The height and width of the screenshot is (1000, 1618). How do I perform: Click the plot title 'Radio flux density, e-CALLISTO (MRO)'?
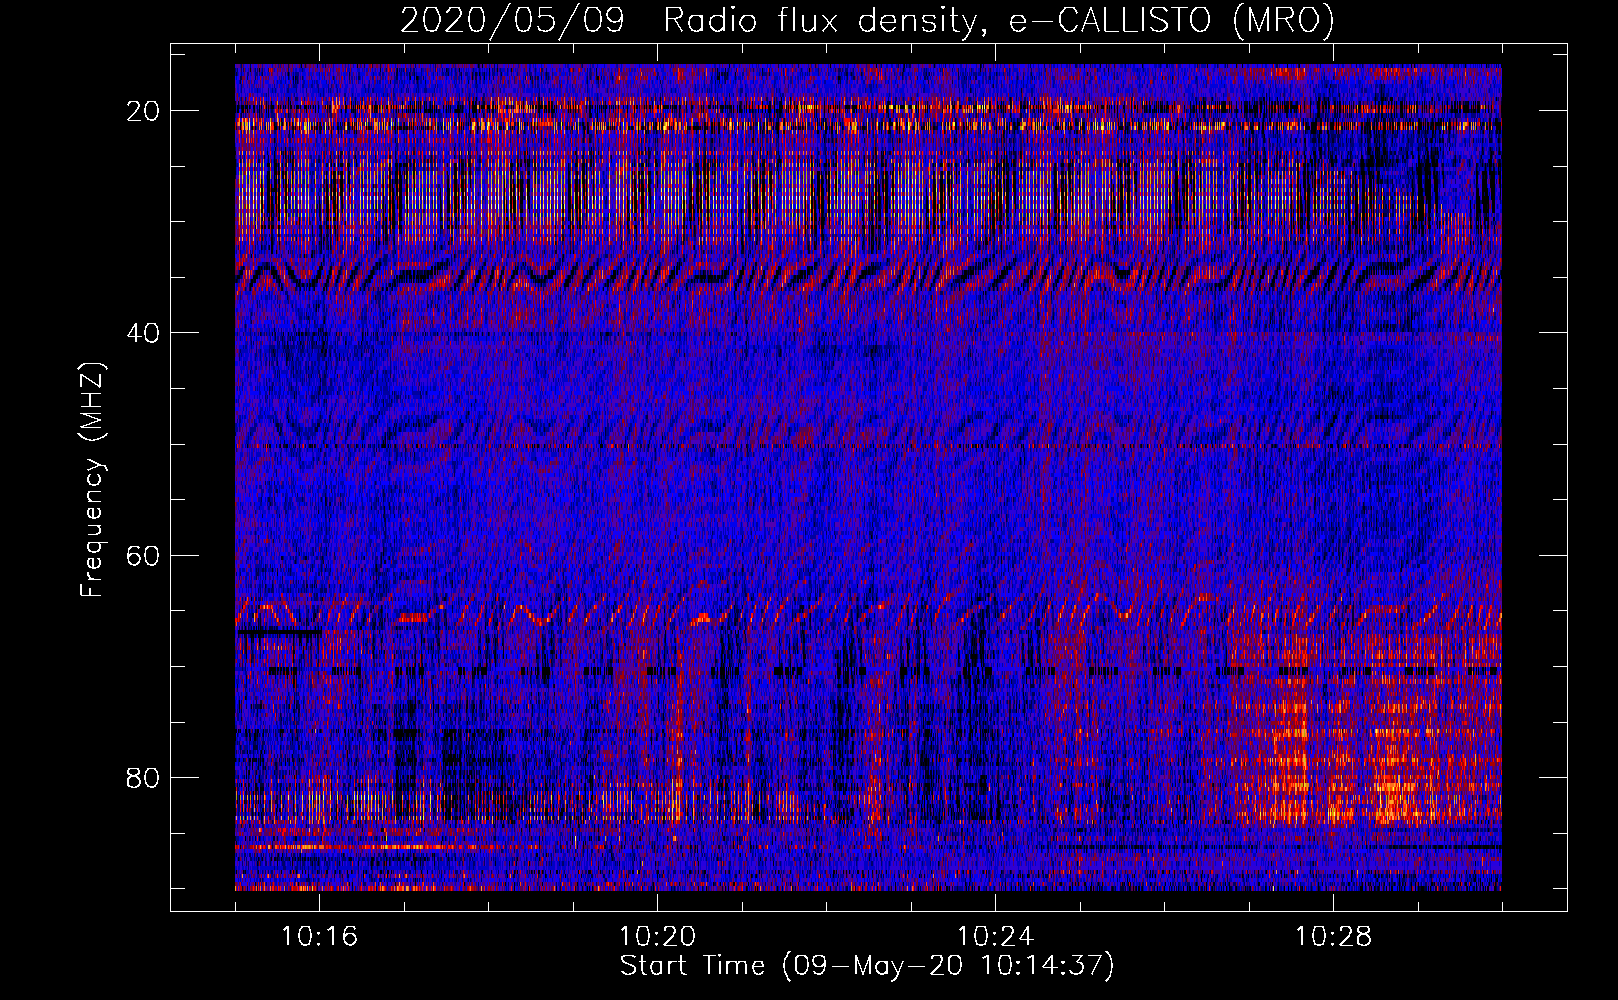point(998,20)
